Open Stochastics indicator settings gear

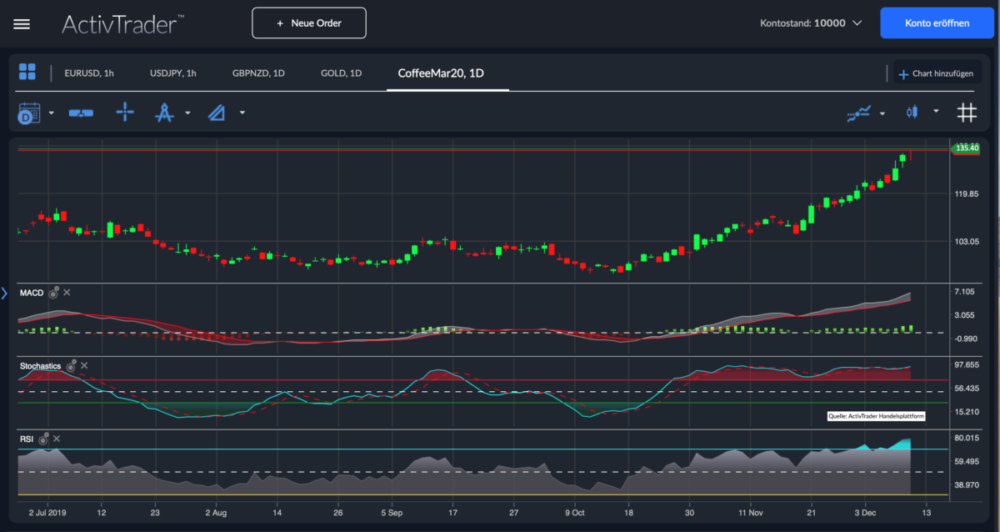point(71,366)
